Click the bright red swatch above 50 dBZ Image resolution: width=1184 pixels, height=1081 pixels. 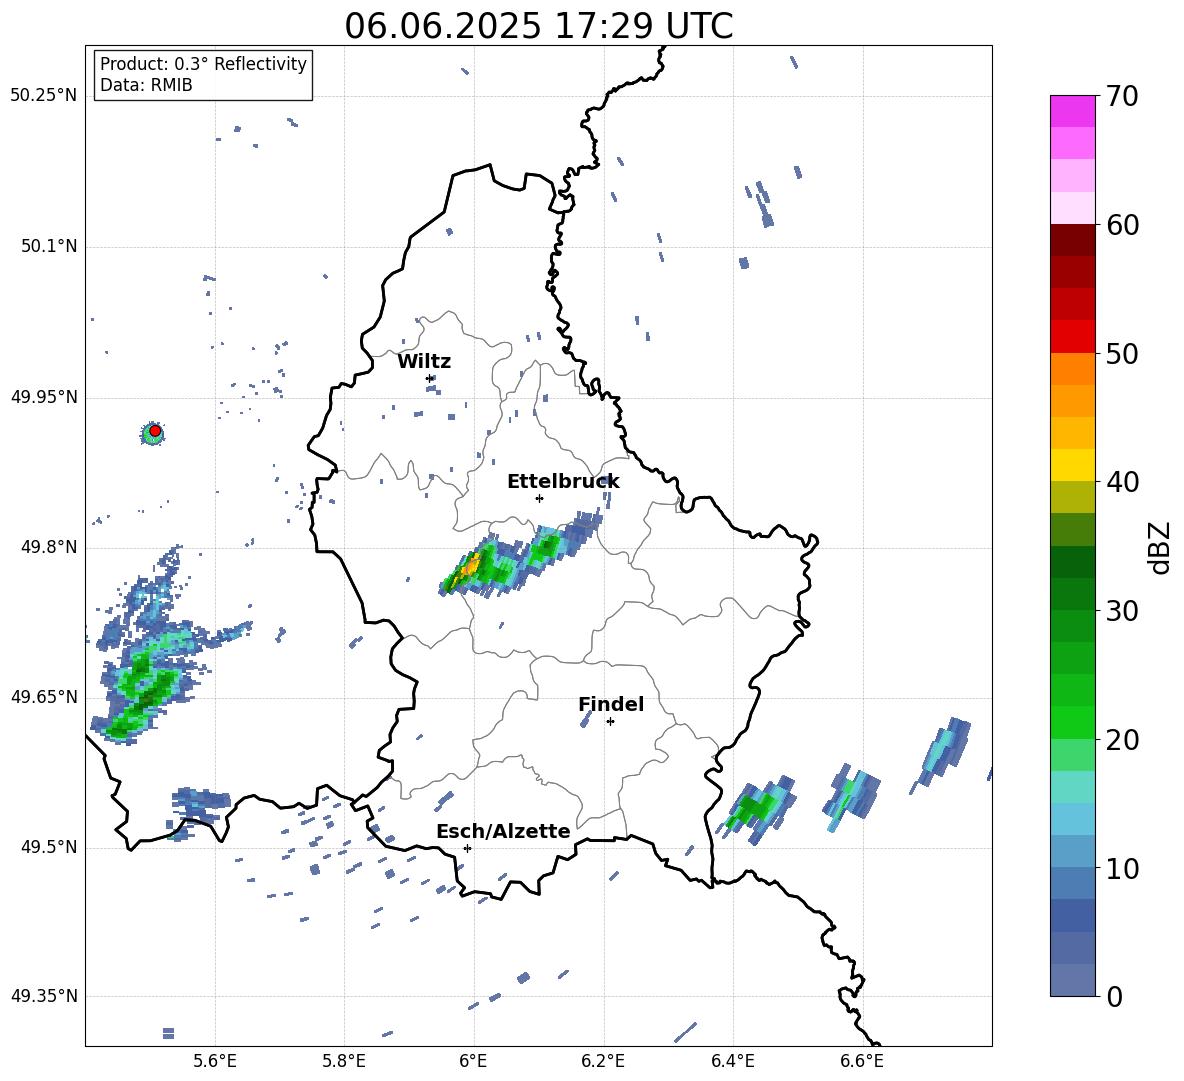click(1072, 337)
